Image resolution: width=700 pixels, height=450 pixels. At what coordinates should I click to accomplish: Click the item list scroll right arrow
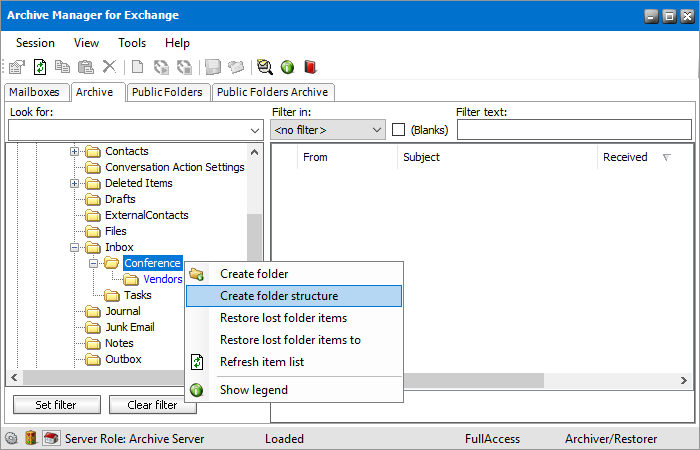pyautogui.click(x=683, y=380)
